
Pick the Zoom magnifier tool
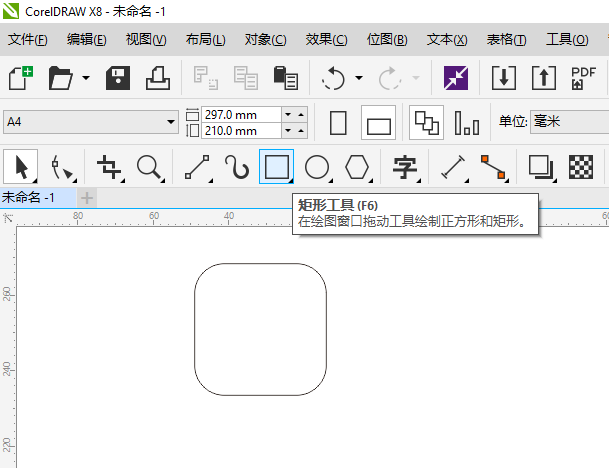[150, 167]
